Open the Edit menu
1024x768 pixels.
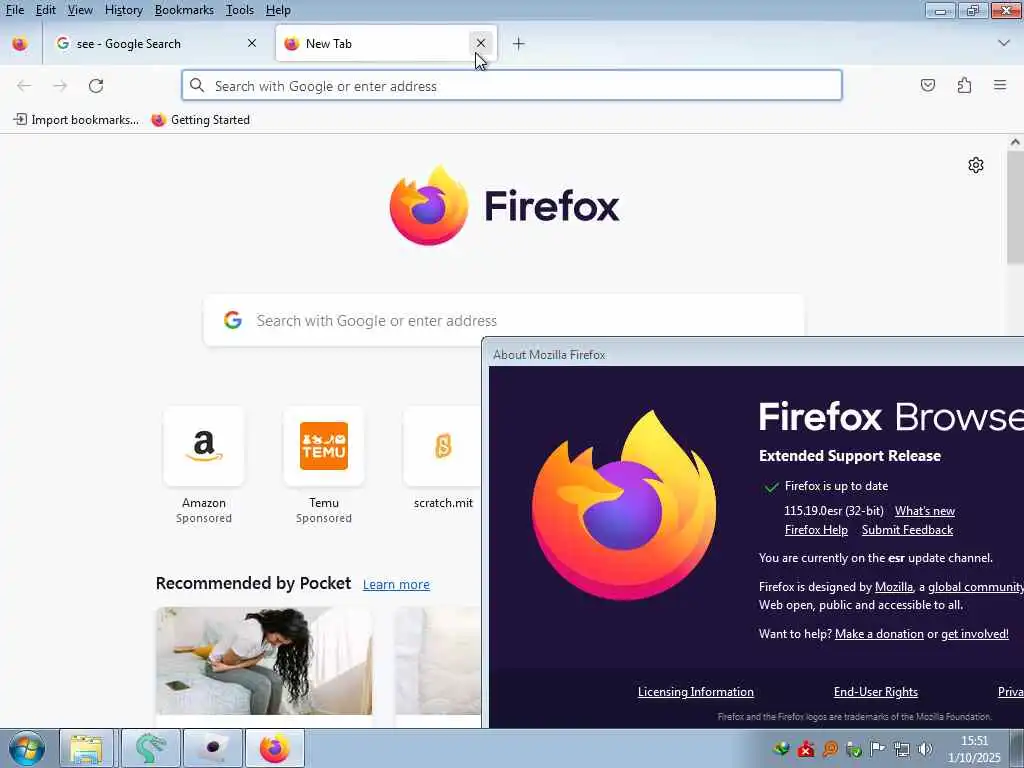45,10
